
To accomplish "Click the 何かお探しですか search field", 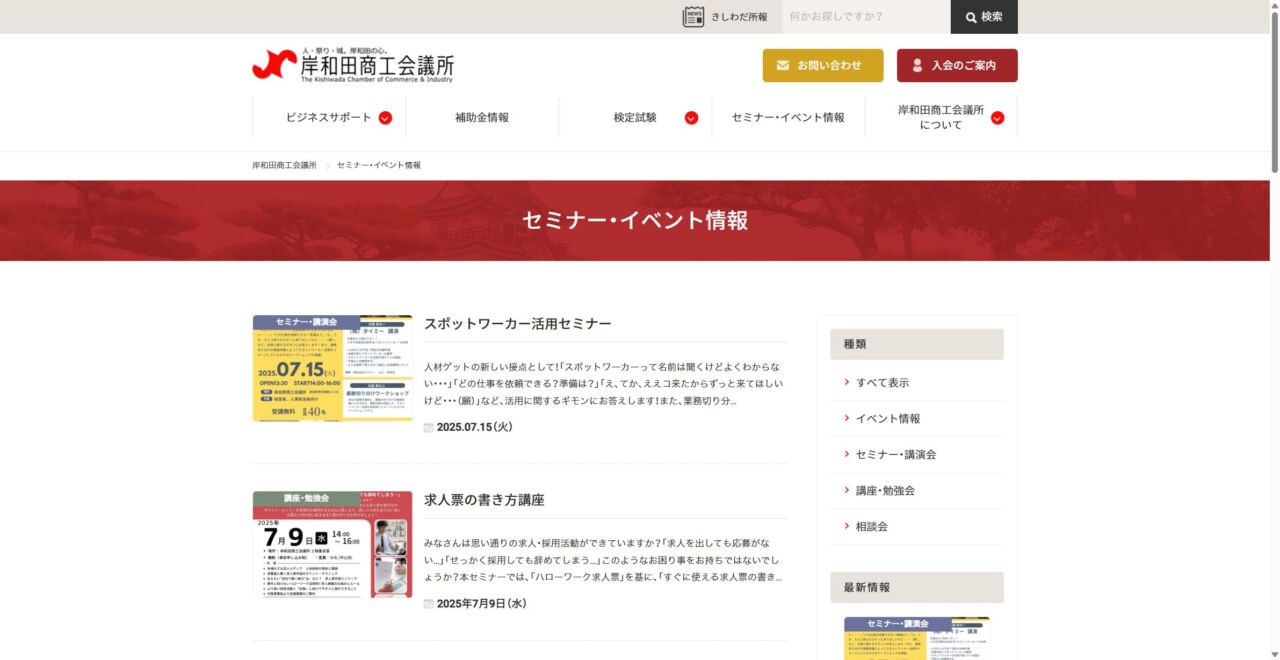I will [x=865, y=17].
